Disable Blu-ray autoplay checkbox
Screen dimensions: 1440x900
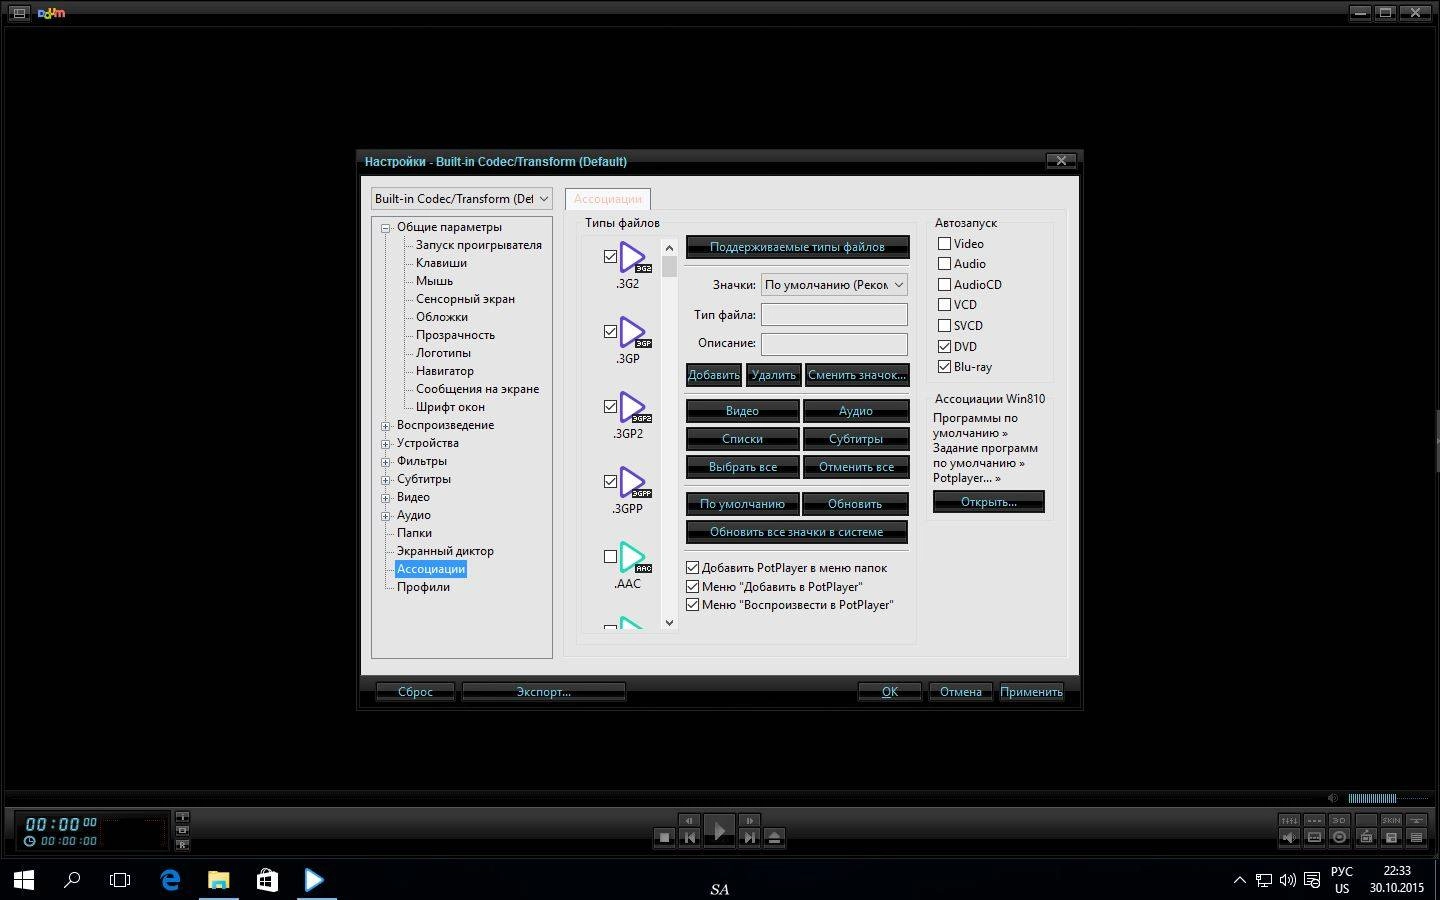(x=944, y=367)
